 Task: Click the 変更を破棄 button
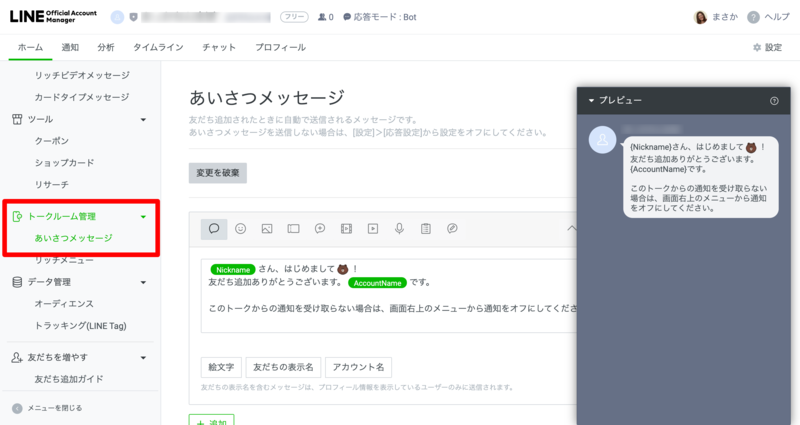coord(218,173)
